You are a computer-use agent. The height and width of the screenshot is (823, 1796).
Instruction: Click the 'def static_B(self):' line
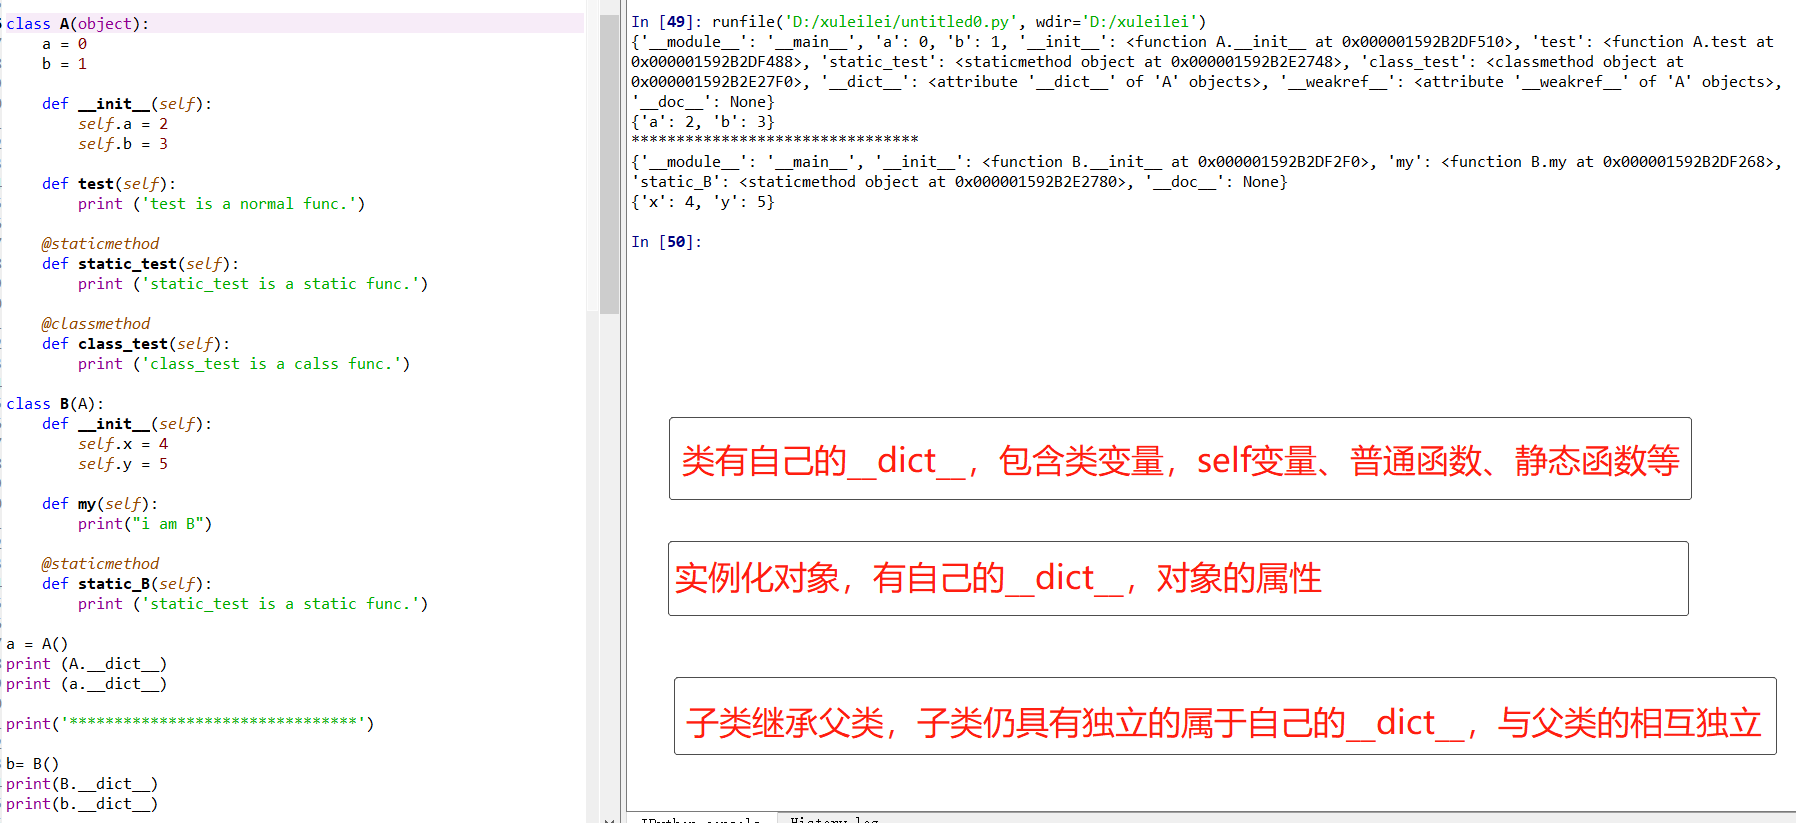pos(127,584)
